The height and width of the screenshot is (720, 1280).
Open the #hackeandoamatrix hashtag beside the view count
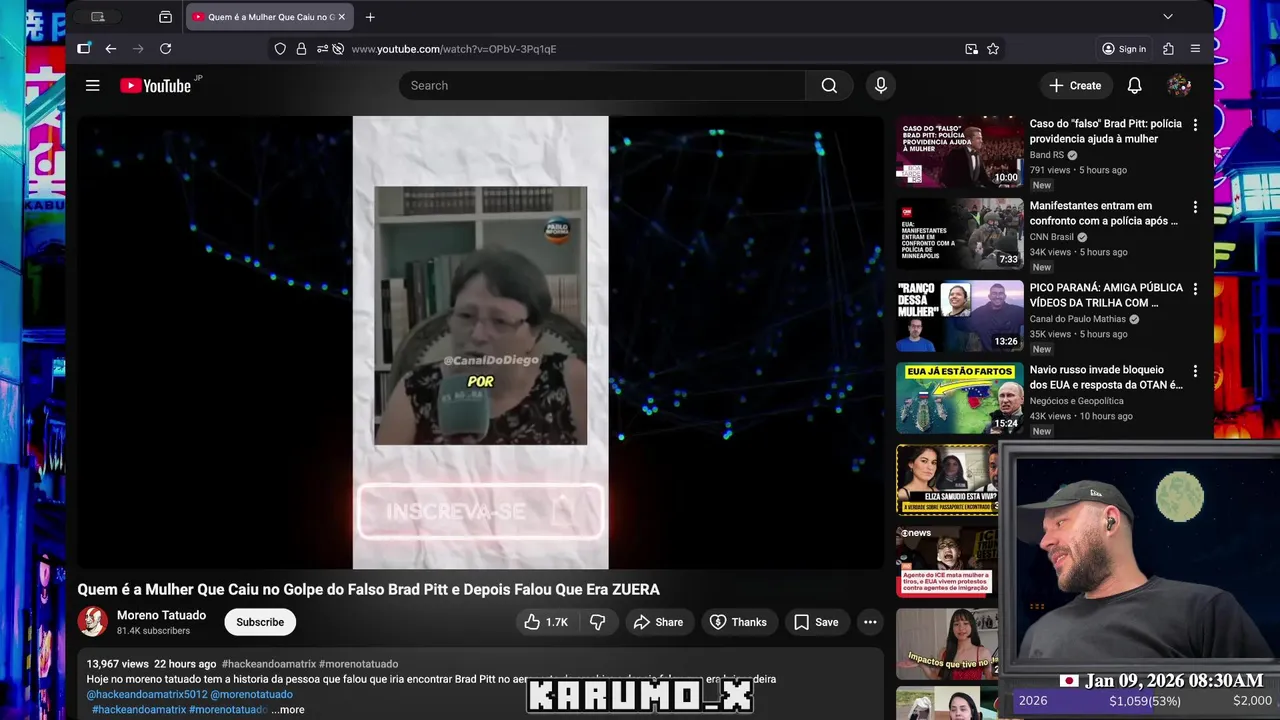coord(267,664)
